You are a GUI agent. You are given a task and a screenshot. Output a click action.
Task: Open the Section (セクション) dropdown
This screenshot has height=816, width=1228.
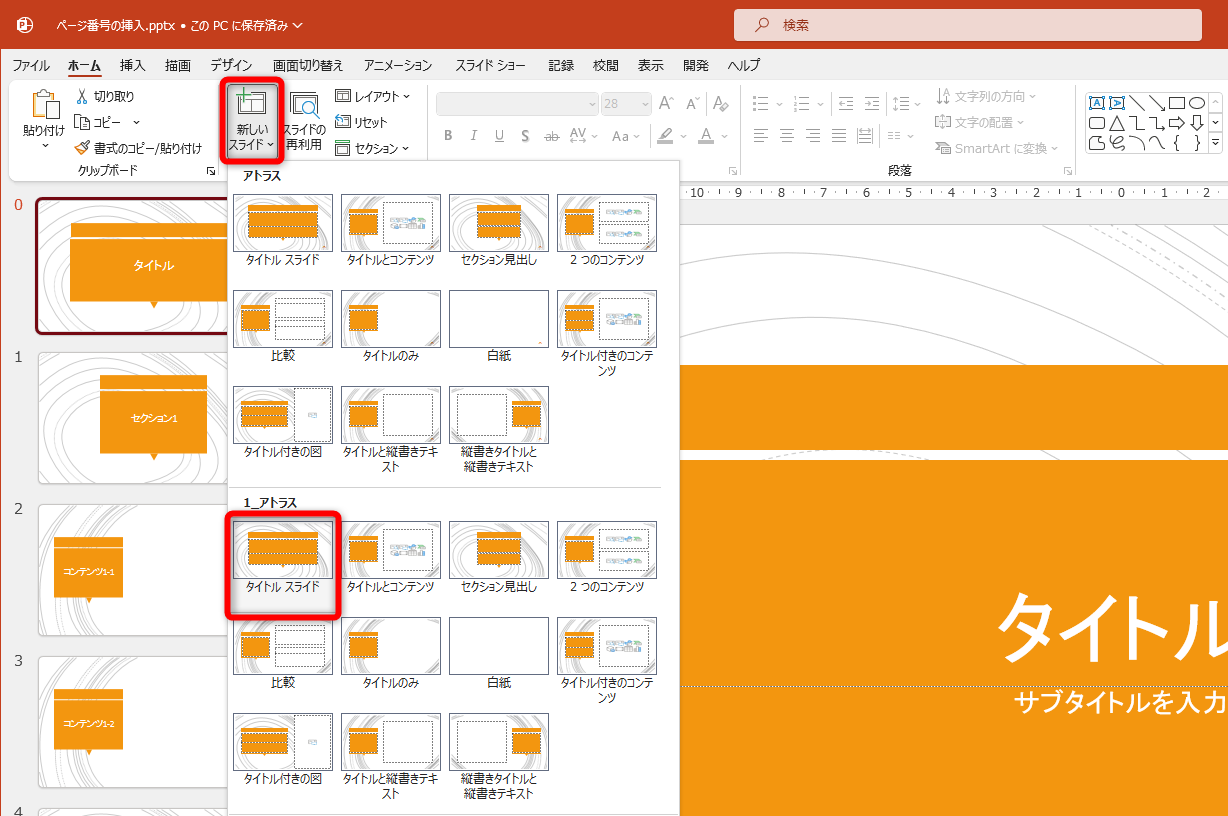pos(371,148)
